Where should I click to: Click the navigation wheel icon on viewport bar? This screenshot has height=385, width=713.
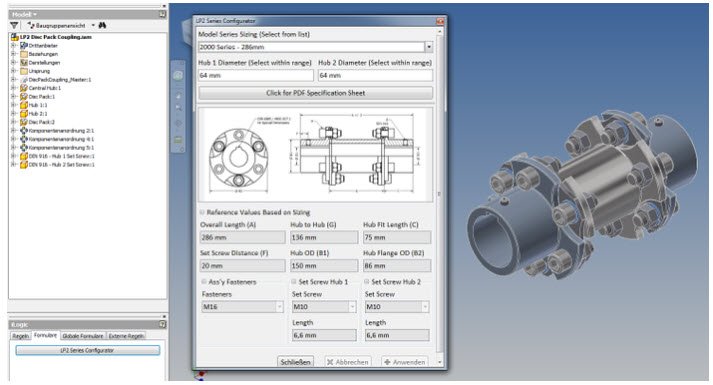178,76
